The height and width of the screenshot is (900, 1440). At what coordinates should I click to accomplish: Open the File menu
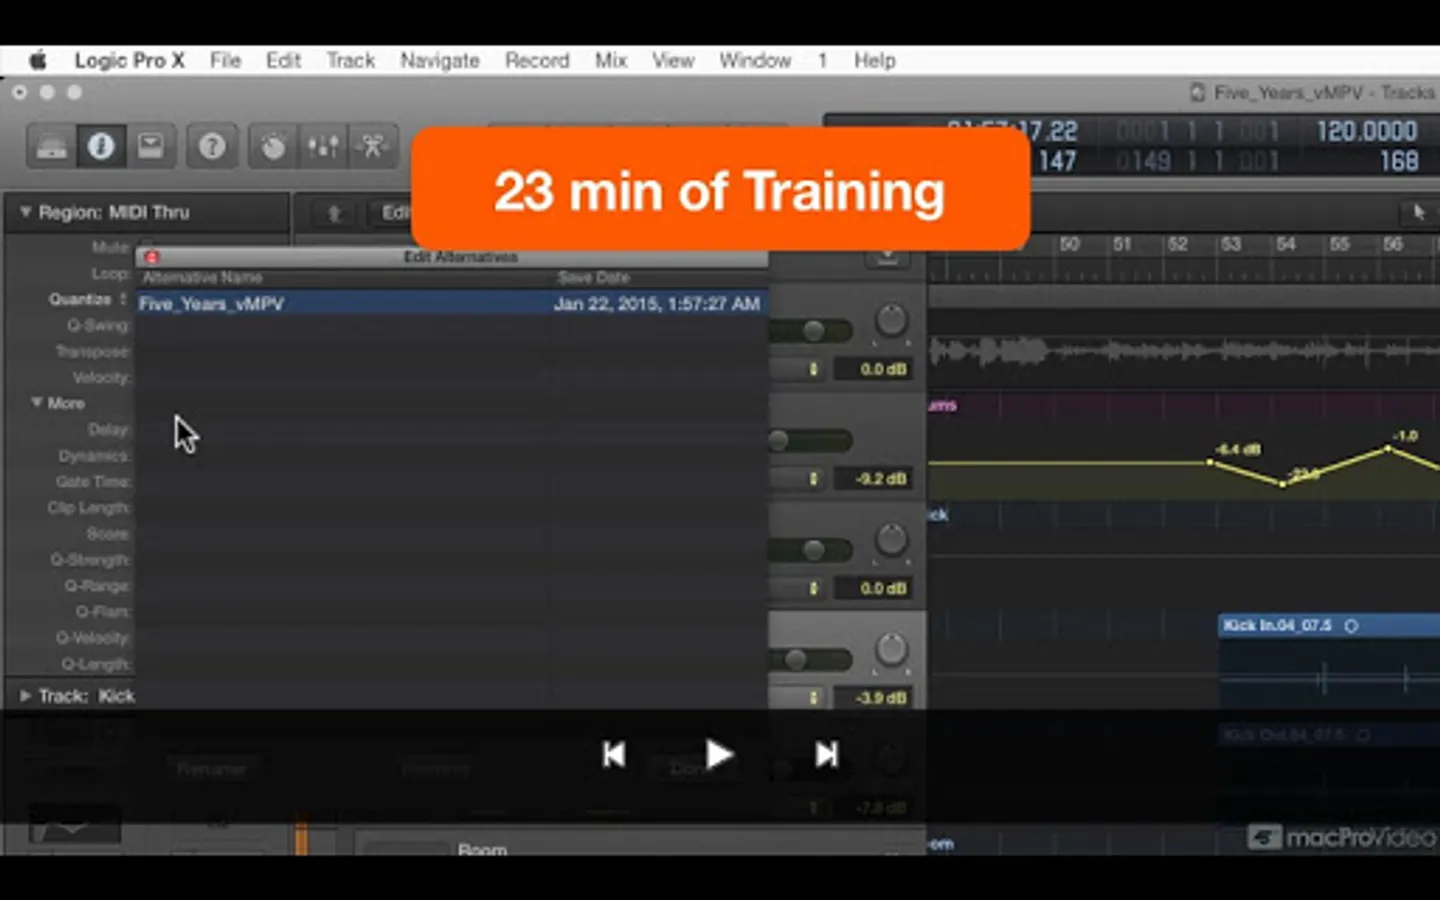pos(225,61)
